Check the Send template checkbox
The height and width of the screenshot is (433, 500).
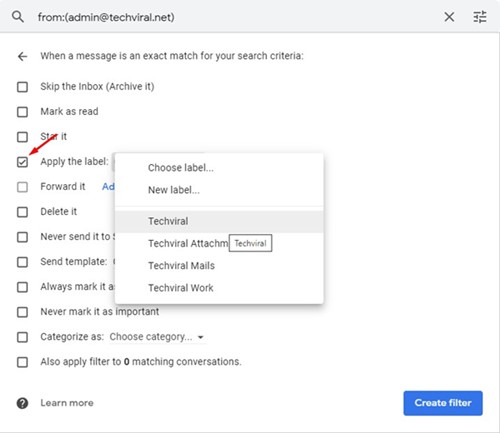pos(22,262)
